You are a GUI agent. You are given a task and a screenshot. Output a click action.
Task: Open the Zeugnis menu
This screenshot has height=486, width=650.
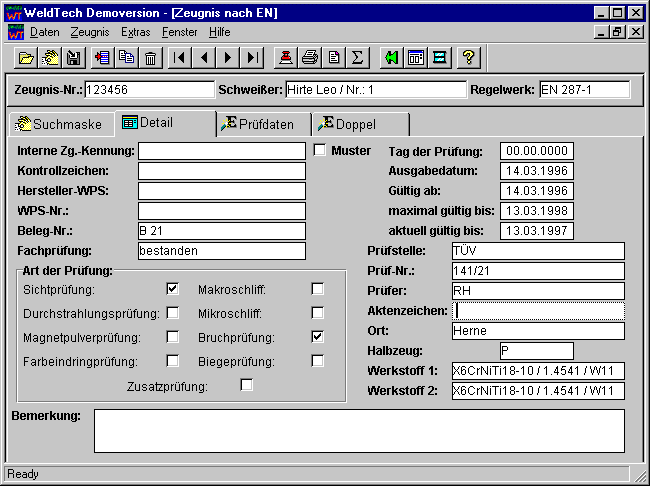click(89, 32)
